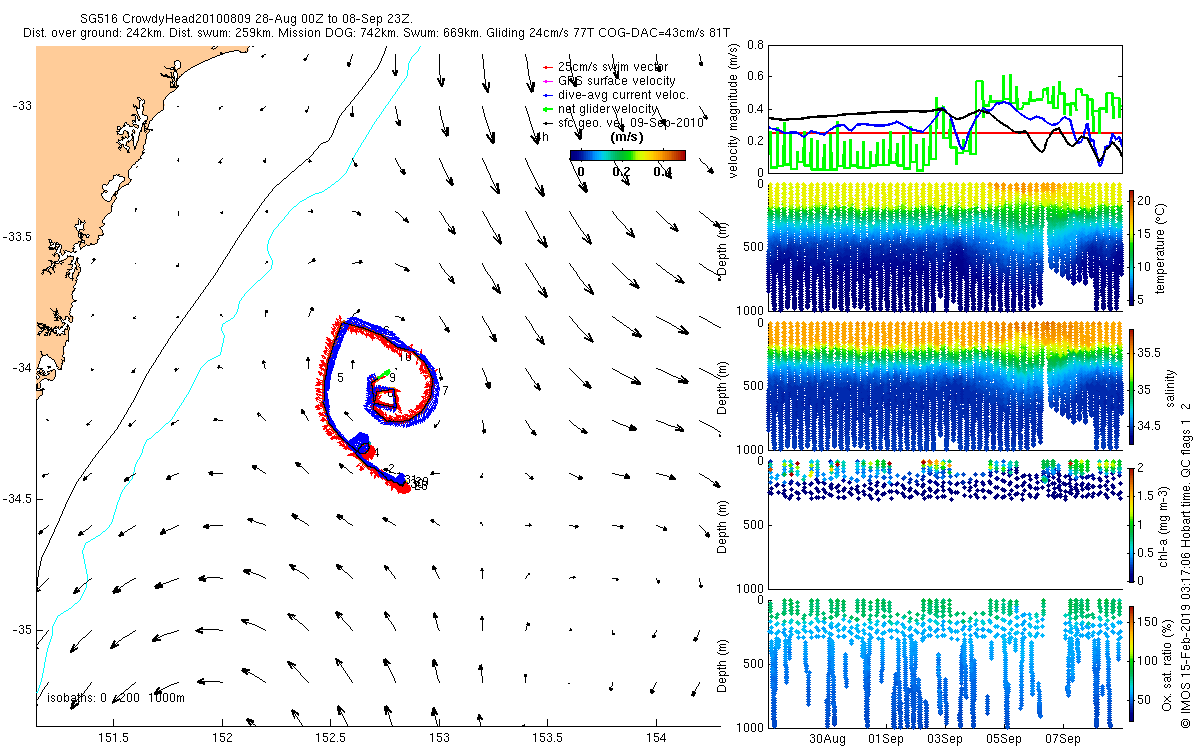The width and height of the screenshot is (1200, 750).
Task: Click the red swim vector legend marker
Action: coord(548,66)
